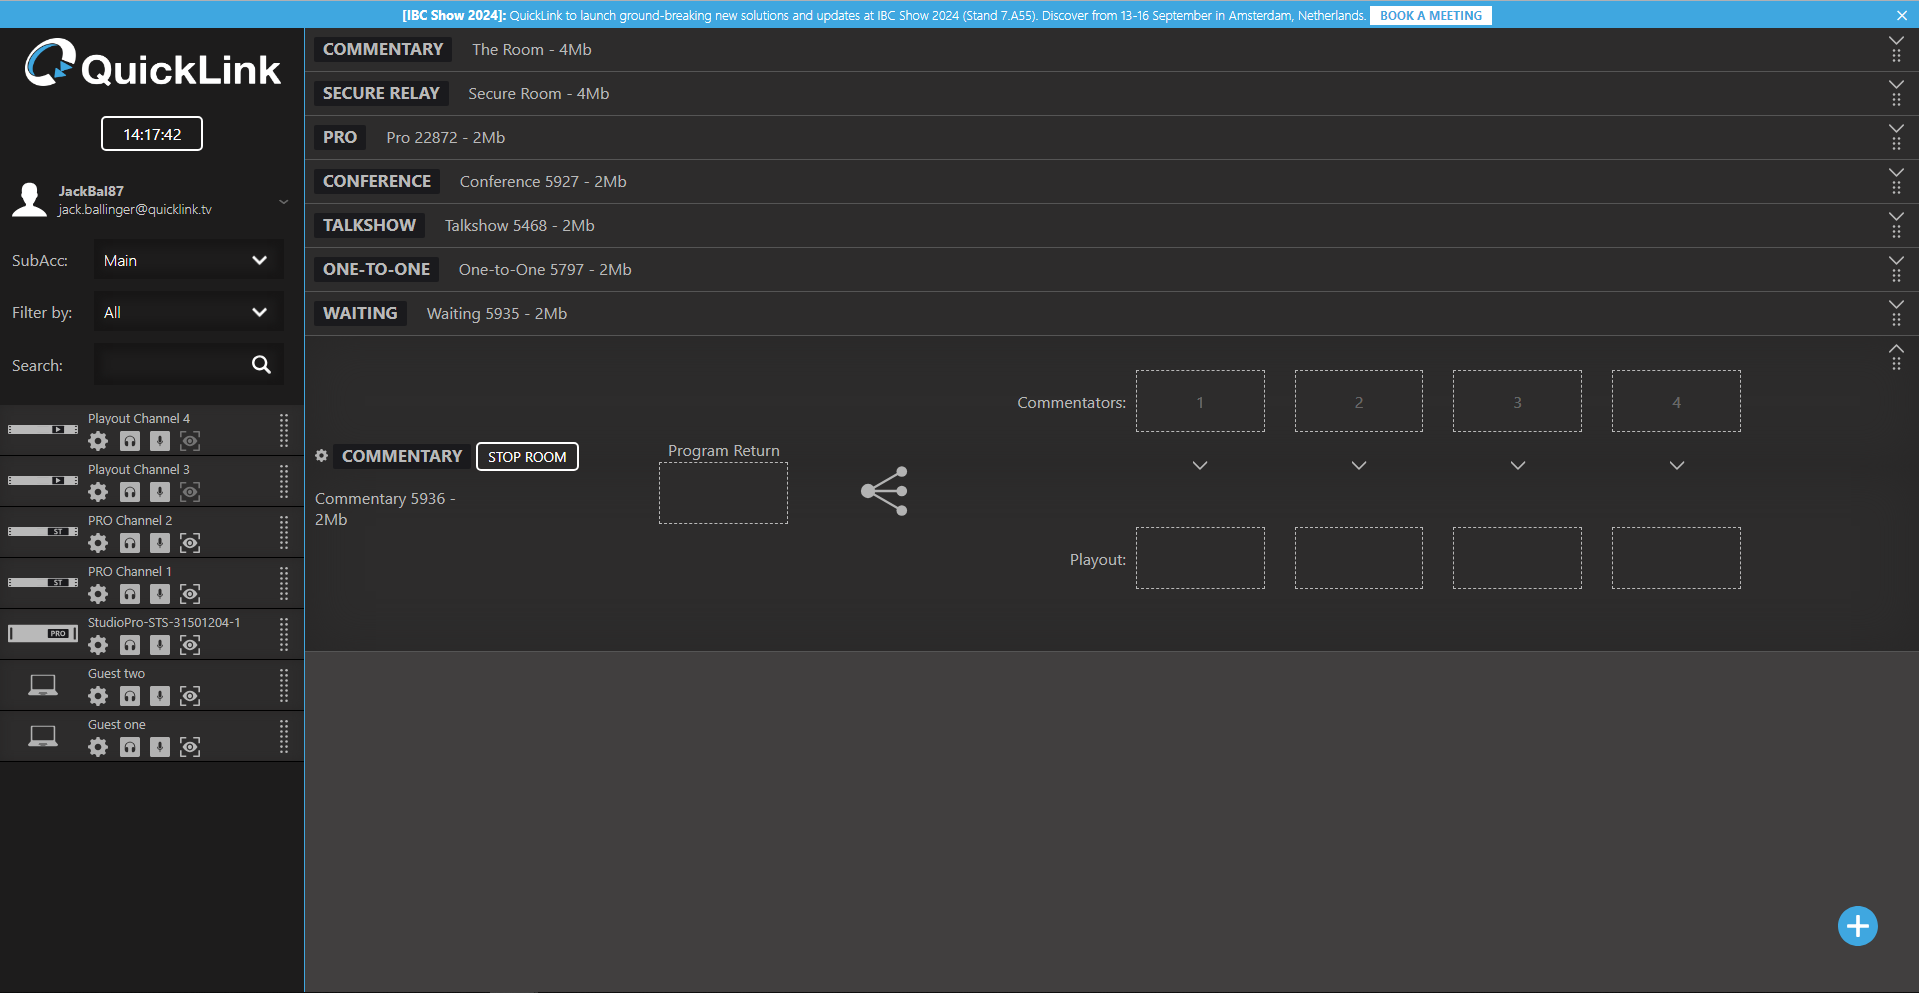Click the share icon beside Program Return
This screenshot has width=1919, height=993.
coord(884,491)
